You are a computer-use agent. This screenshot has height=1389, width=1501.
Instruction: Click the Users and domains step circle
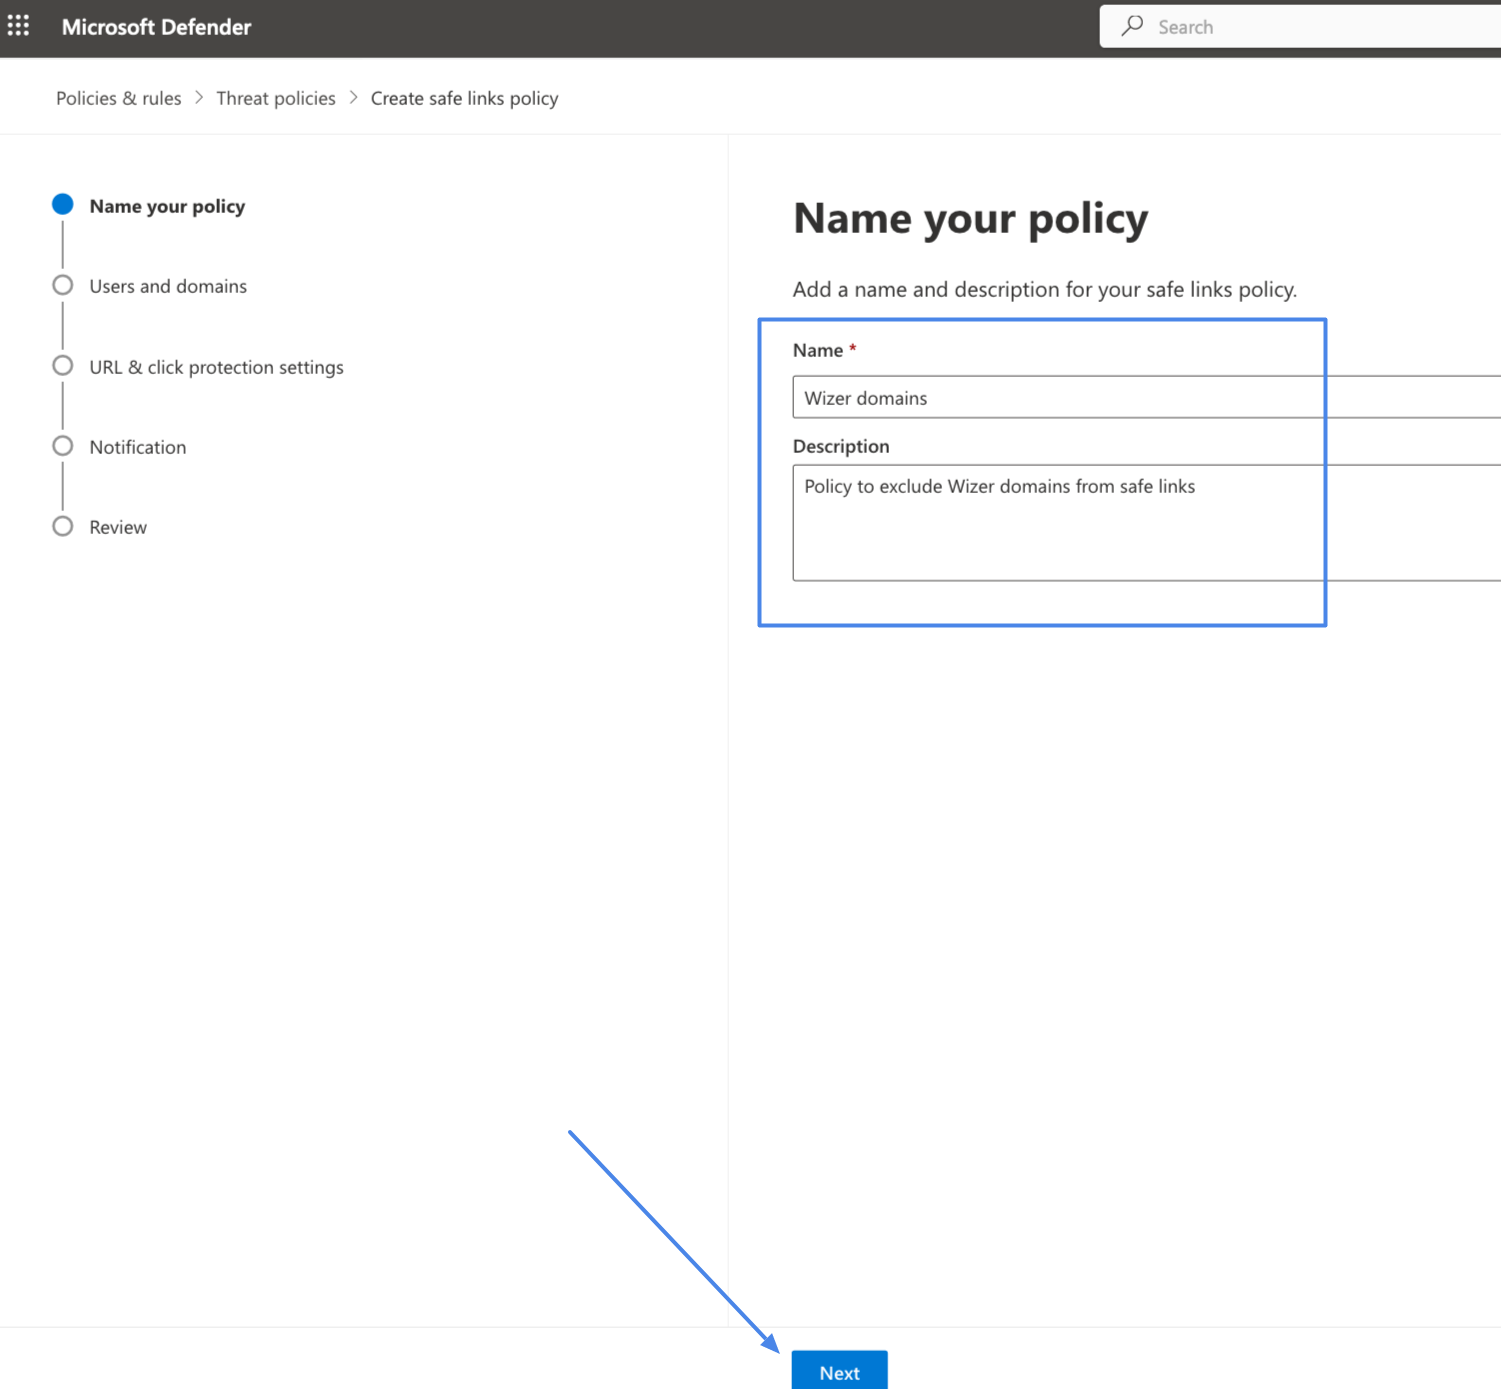click(x=62, y=285)
